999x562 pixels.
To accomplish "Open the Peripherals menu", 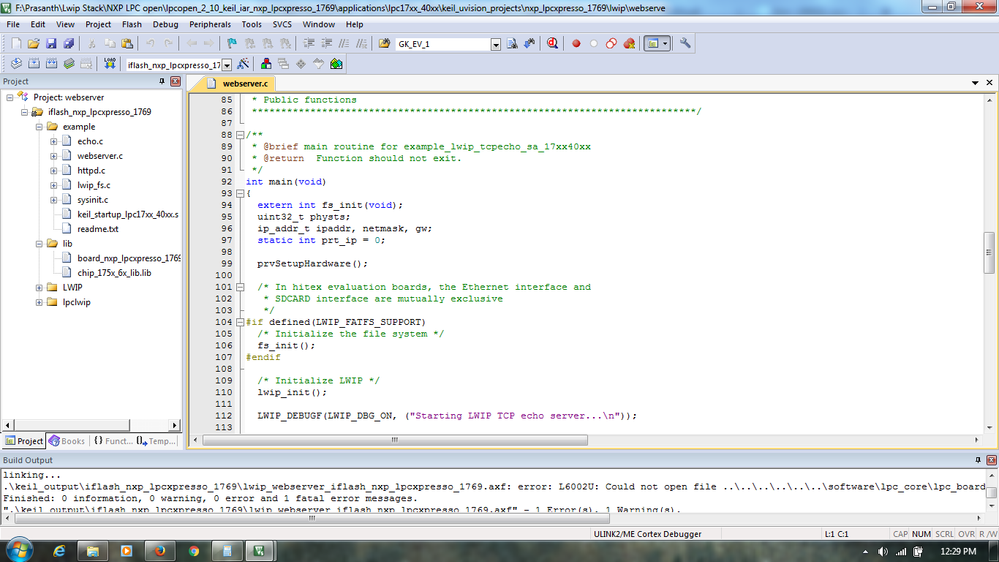I will [x=210, y=24].
